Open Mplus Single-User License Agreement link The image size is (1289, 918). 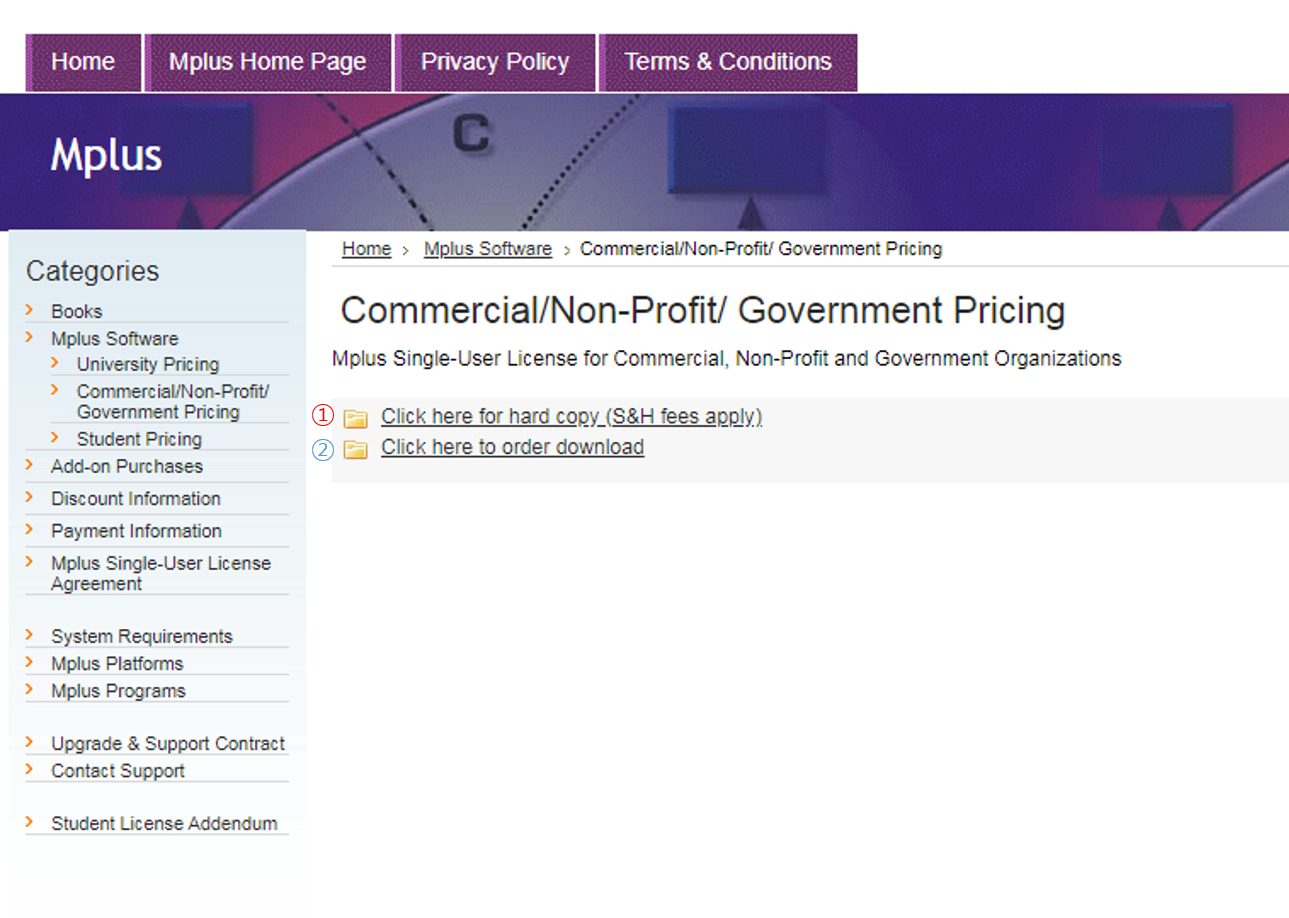161,573
